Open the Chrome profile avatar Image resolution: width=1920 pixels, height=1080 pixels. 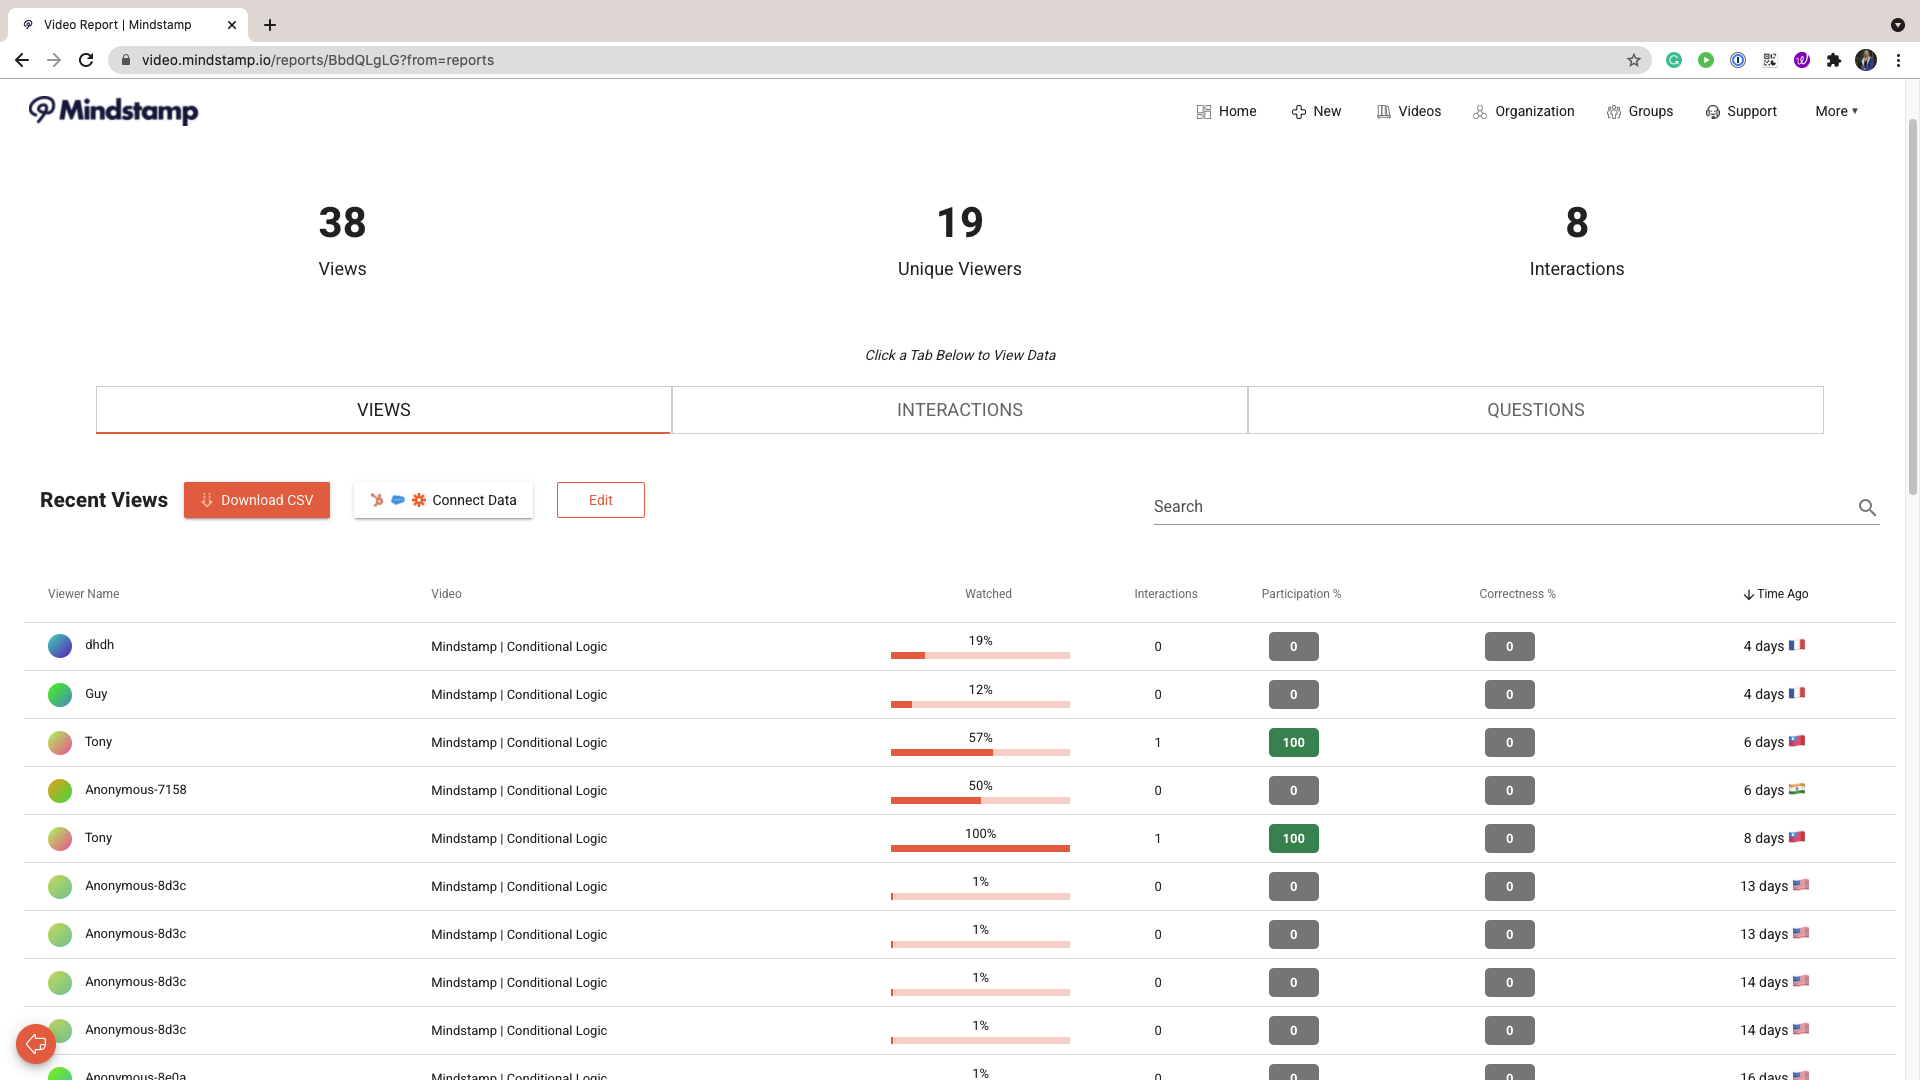(x=1866, y=60)
